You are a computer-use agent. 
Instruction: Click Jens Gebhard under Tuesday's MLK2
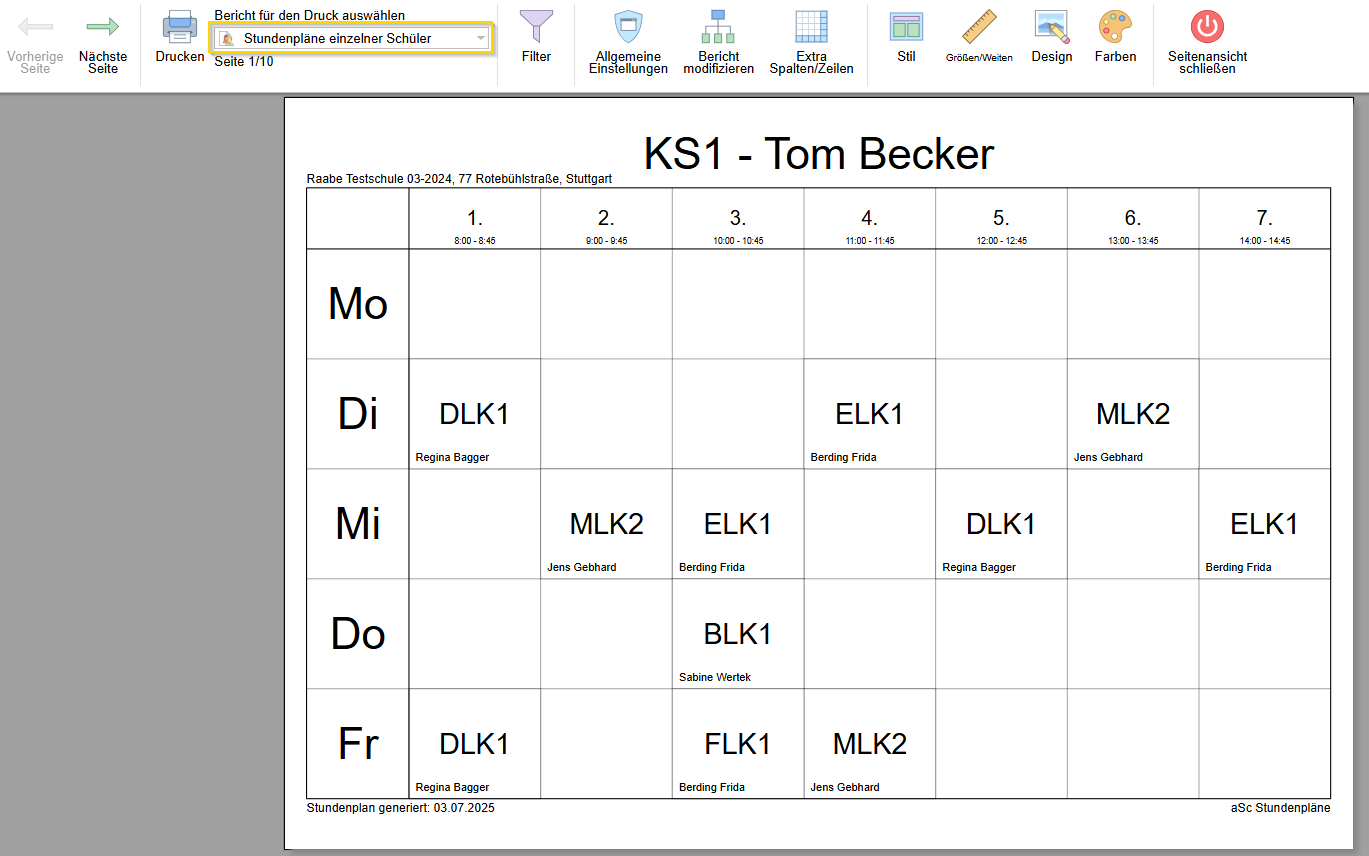pyautogui.click(x=1108, y=457)
